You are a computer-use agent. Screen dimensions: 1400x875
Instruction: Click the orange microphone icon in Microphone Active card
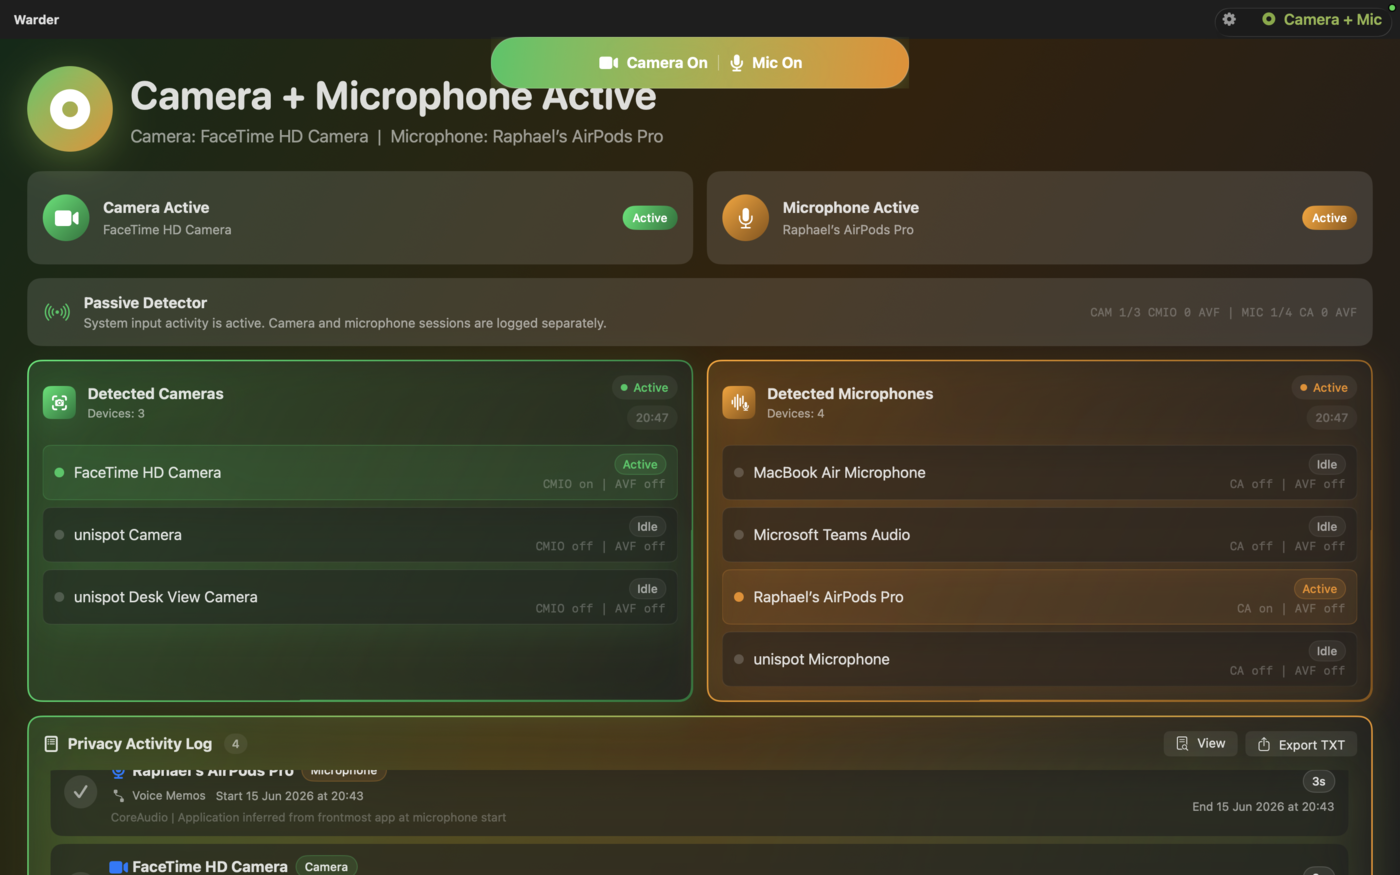[745, 218]
